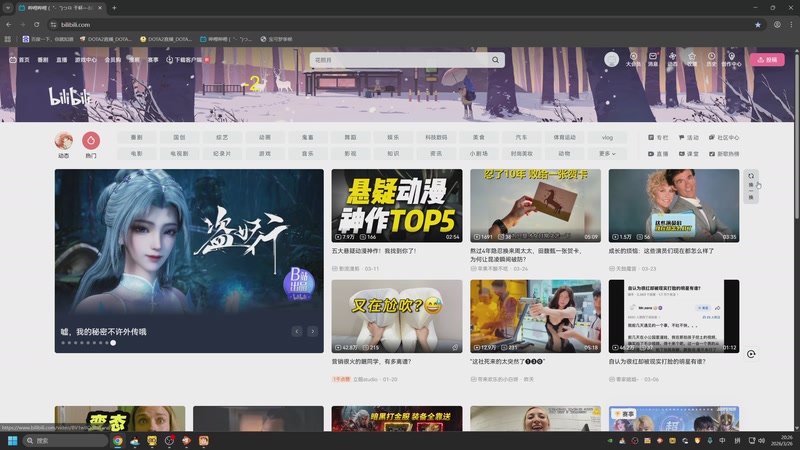Open the 消息 messages icon
The image size is (800, 450).
[653, 59]
